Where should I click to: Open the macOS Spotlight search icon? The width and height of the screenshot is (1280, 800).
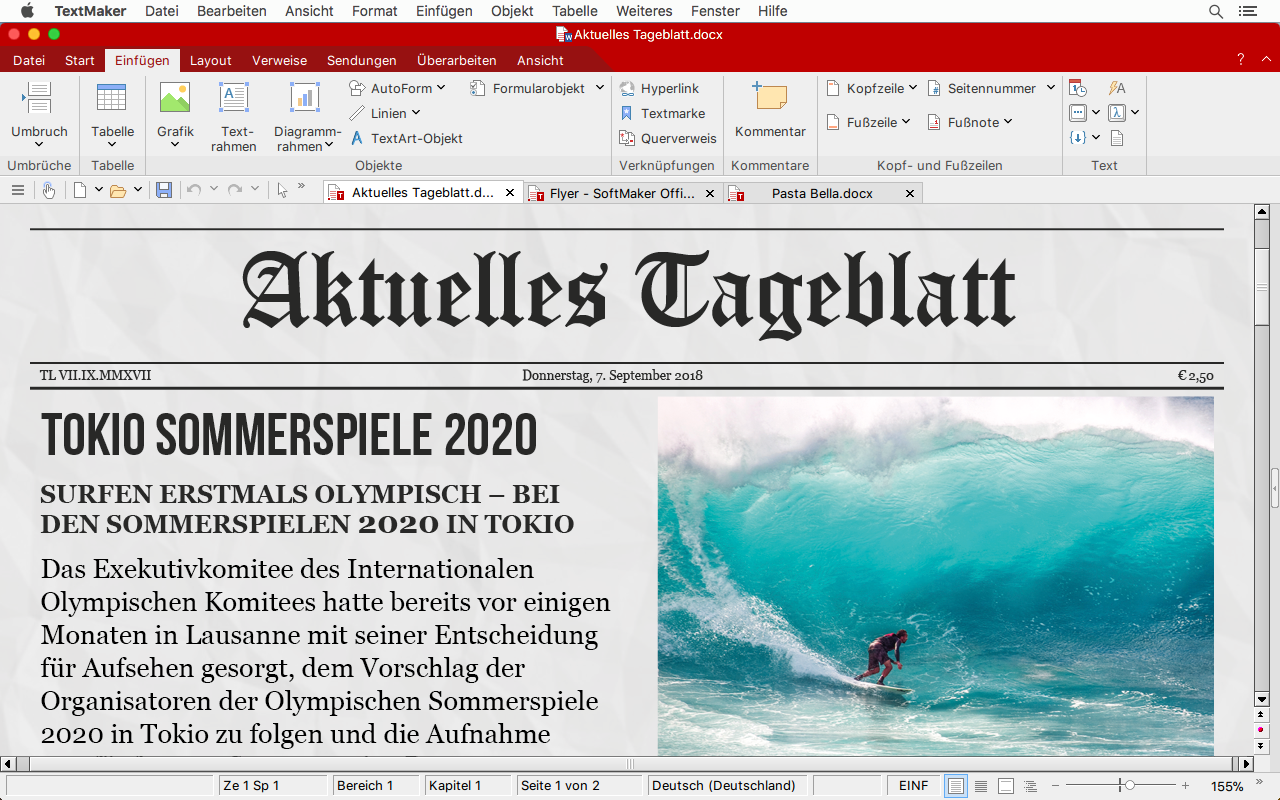[1216, 11]
